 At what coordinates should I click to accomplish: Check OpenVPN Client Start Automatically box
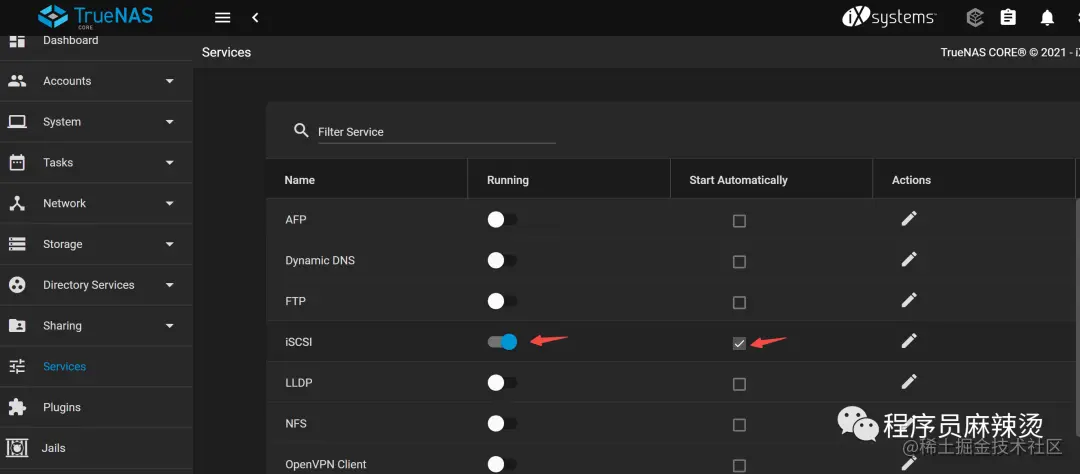(739, 466)
